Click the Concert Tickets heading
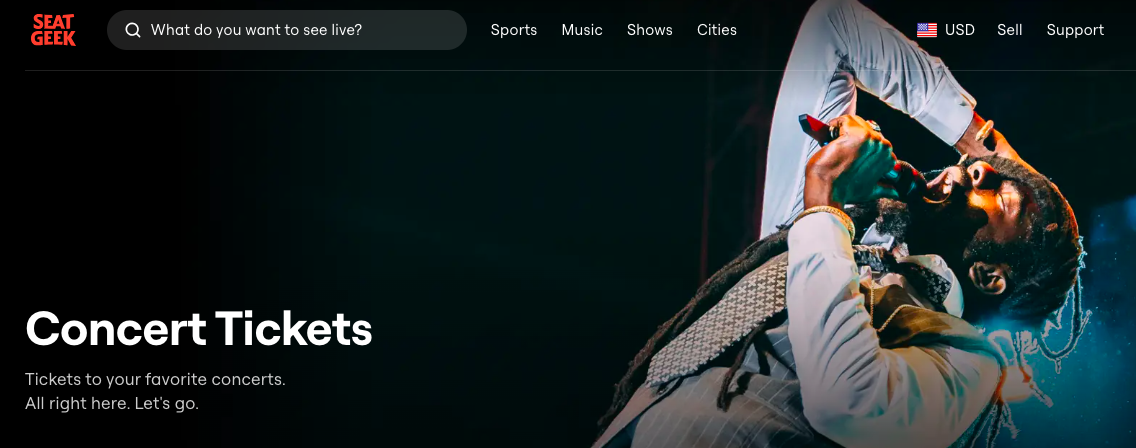 (x=199, y=328)
